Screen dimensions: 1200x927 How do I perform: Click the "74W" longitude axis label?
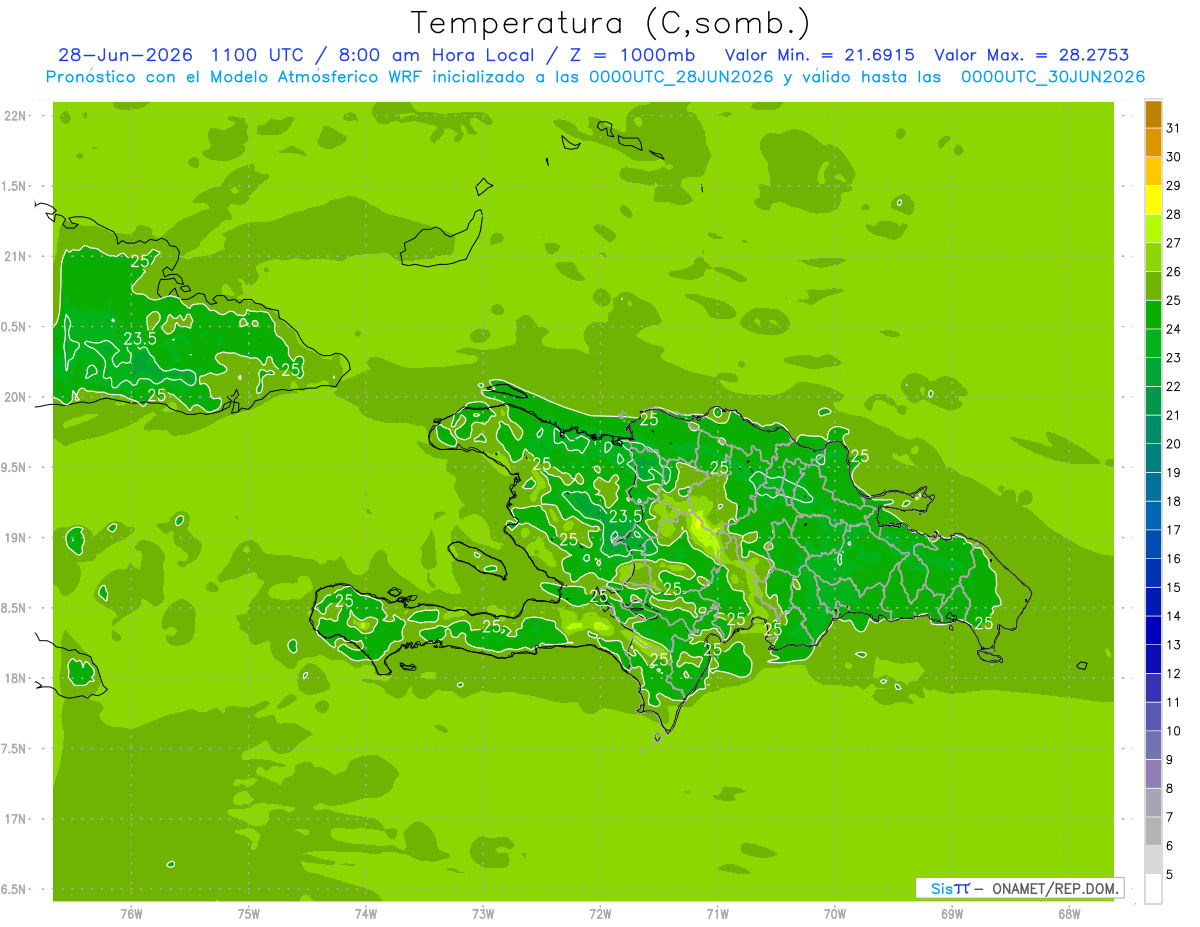tap(366, 914)
